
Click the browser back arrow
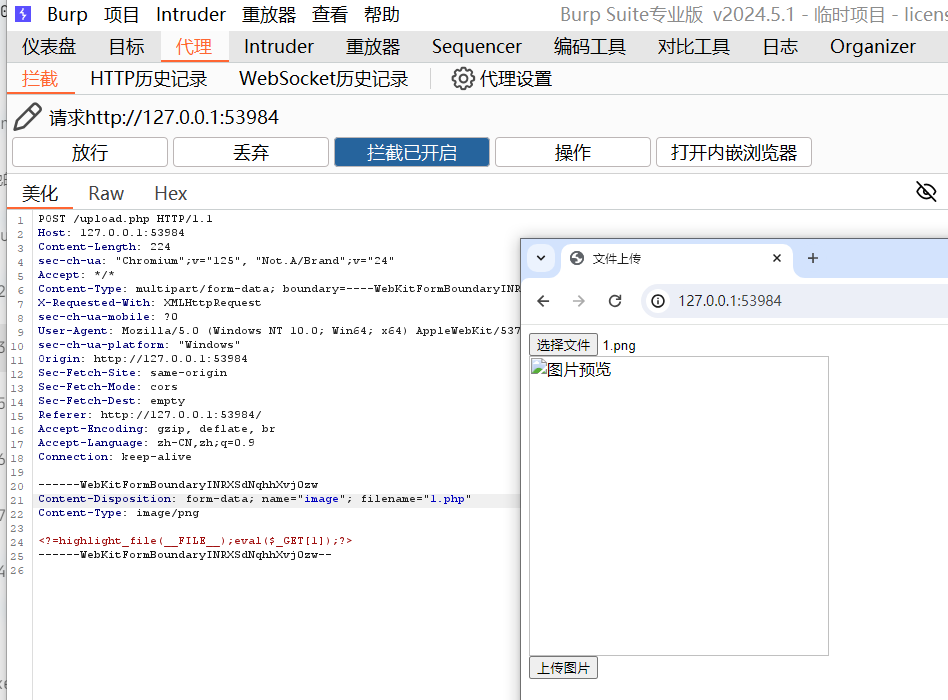coord(543,301)
